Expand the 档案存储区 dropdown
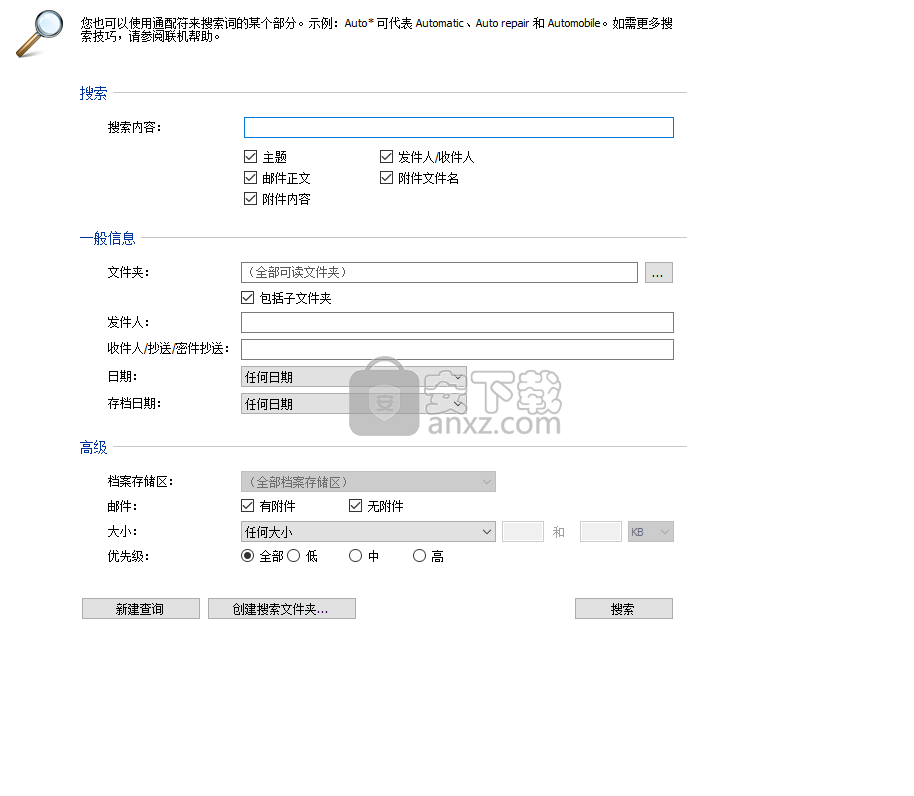Screen dimensions: 914x796 368,482
